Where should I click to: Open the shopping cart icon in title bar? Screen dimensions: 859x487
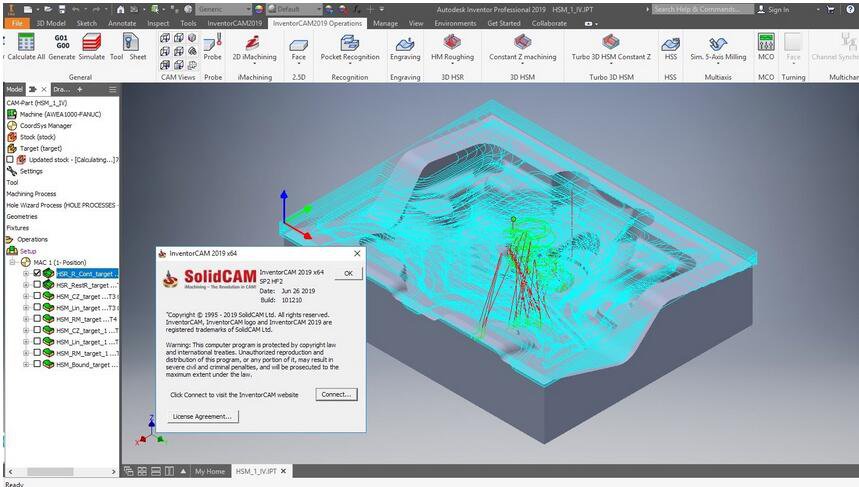(831, 9)
